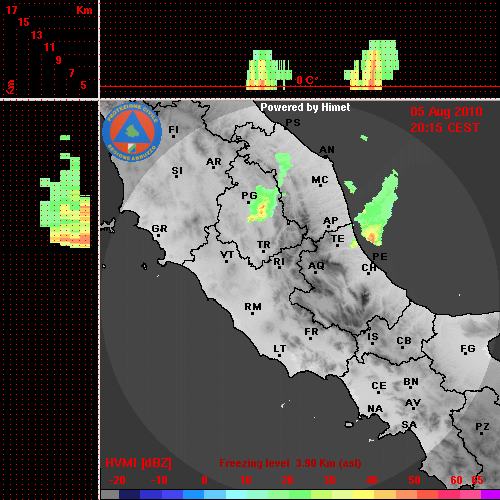Click the '13' km altitude label
Viewport: 500px width, 500px height.
37,35
